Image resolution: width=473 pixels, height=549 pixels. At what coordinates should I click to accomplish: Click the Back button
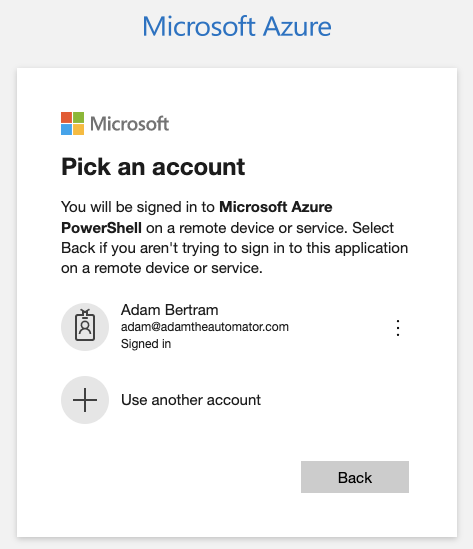click(355, 477)
